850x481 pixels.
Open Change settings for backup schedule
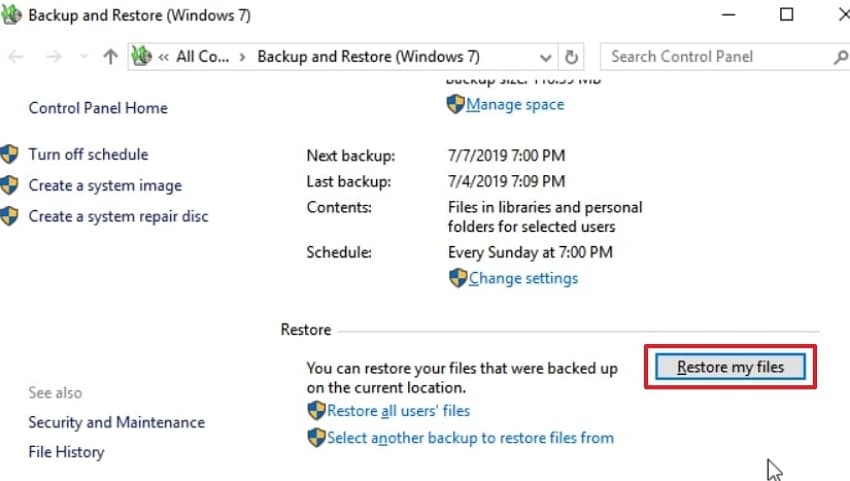click(523, 278)
